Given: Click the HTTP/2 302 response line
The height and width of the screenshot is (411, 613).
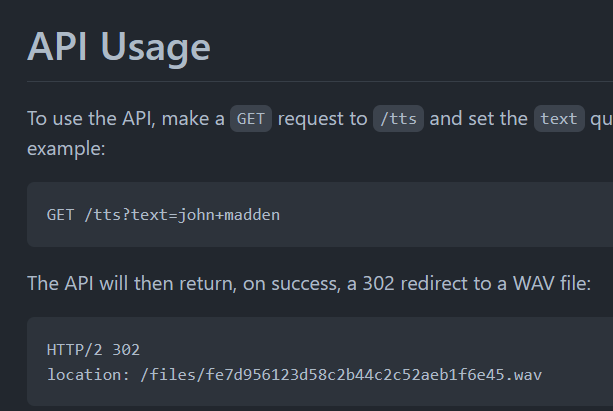Looking at the screenshot, I should tap(93, 350).
